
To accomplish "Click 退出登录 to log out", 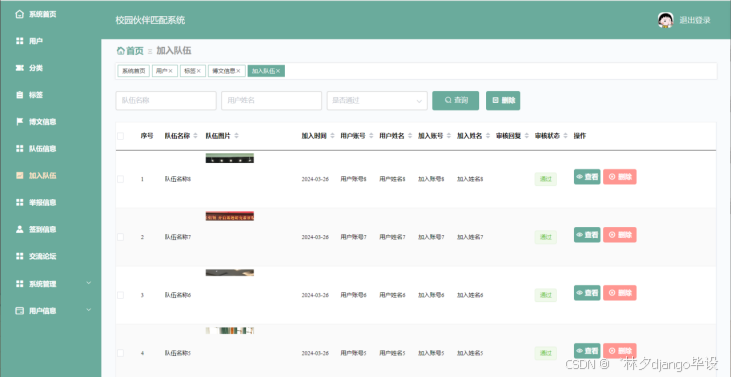I will [695, 20].
